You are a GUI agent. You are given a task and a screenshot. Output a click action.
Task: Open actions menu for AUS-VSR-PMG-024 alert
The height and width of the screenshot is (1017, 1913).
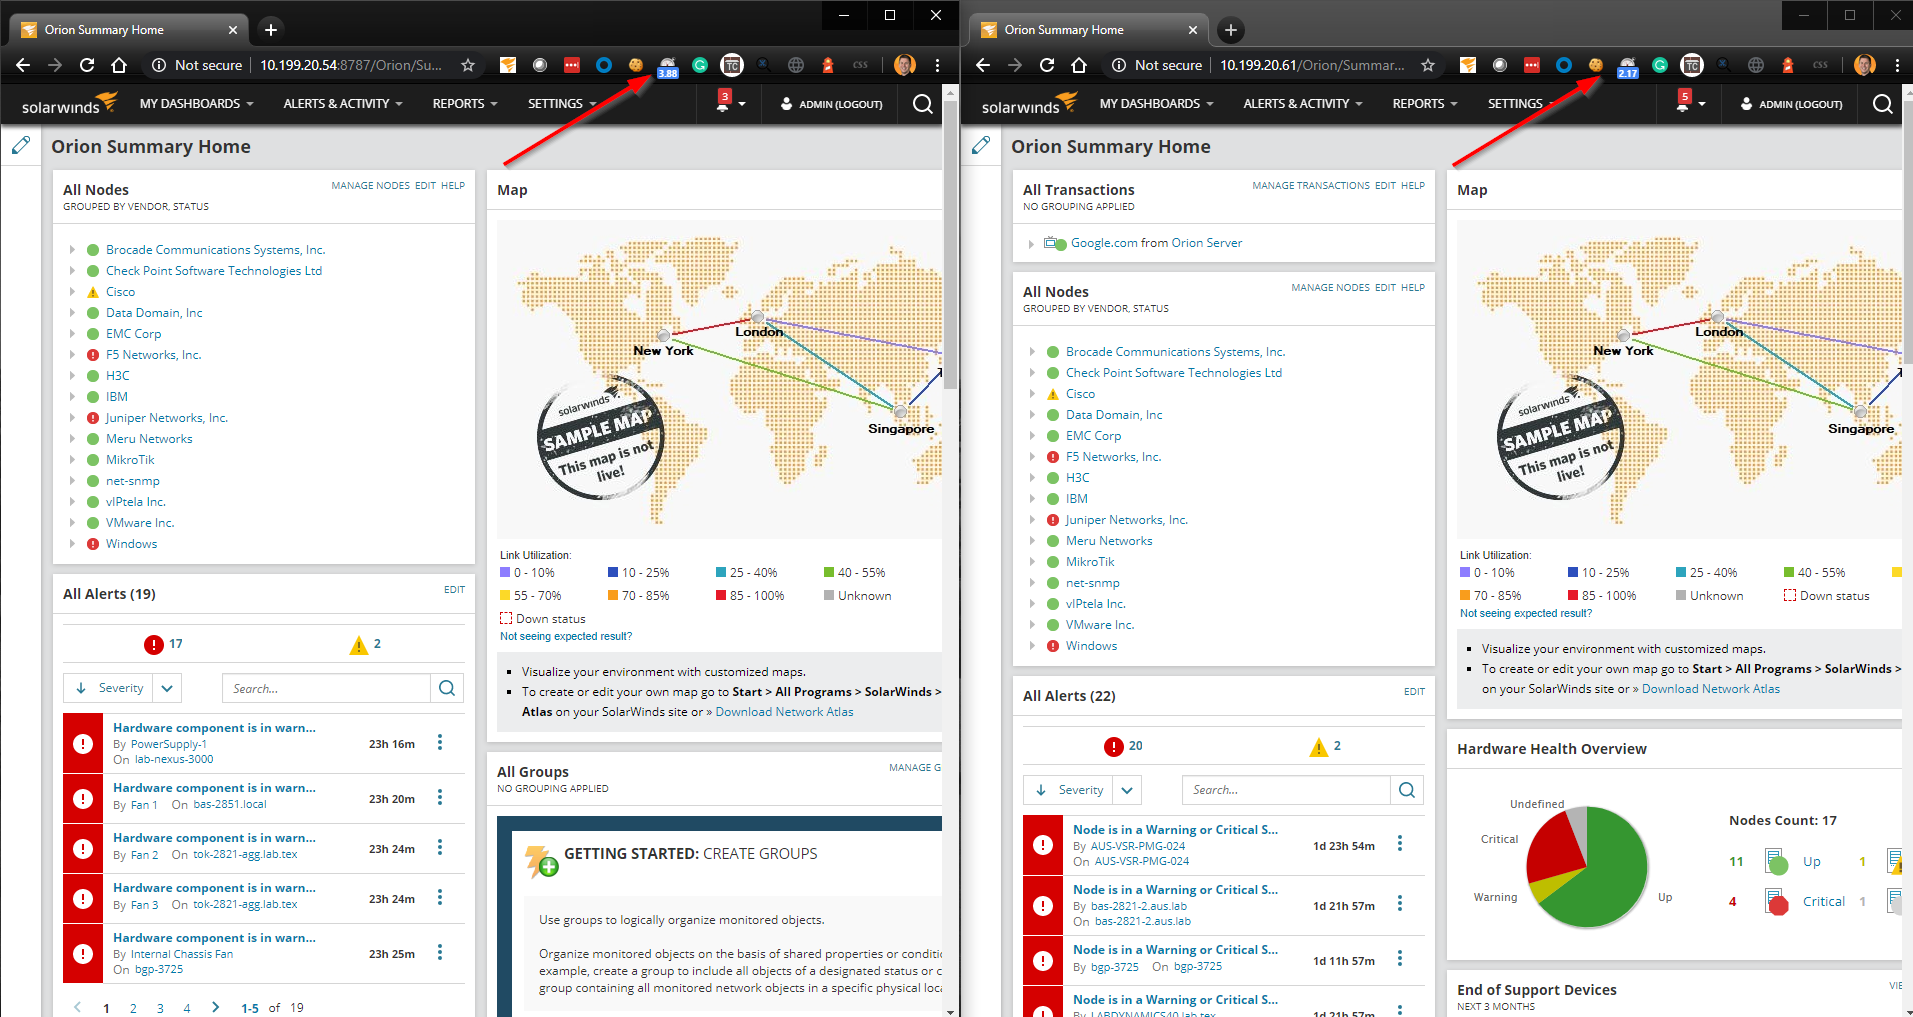click(1400, 845)
